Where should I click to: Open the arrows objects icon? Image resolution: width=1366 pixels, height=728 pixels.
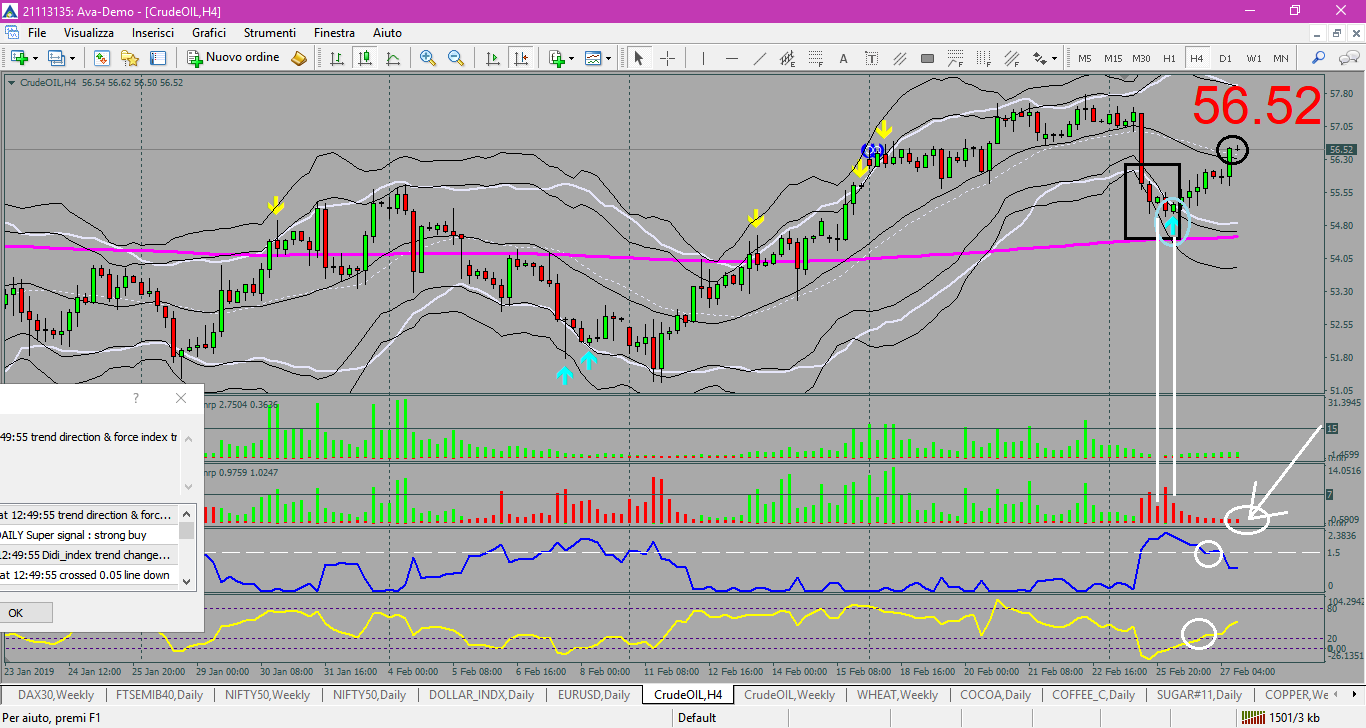click(1040, 58)
